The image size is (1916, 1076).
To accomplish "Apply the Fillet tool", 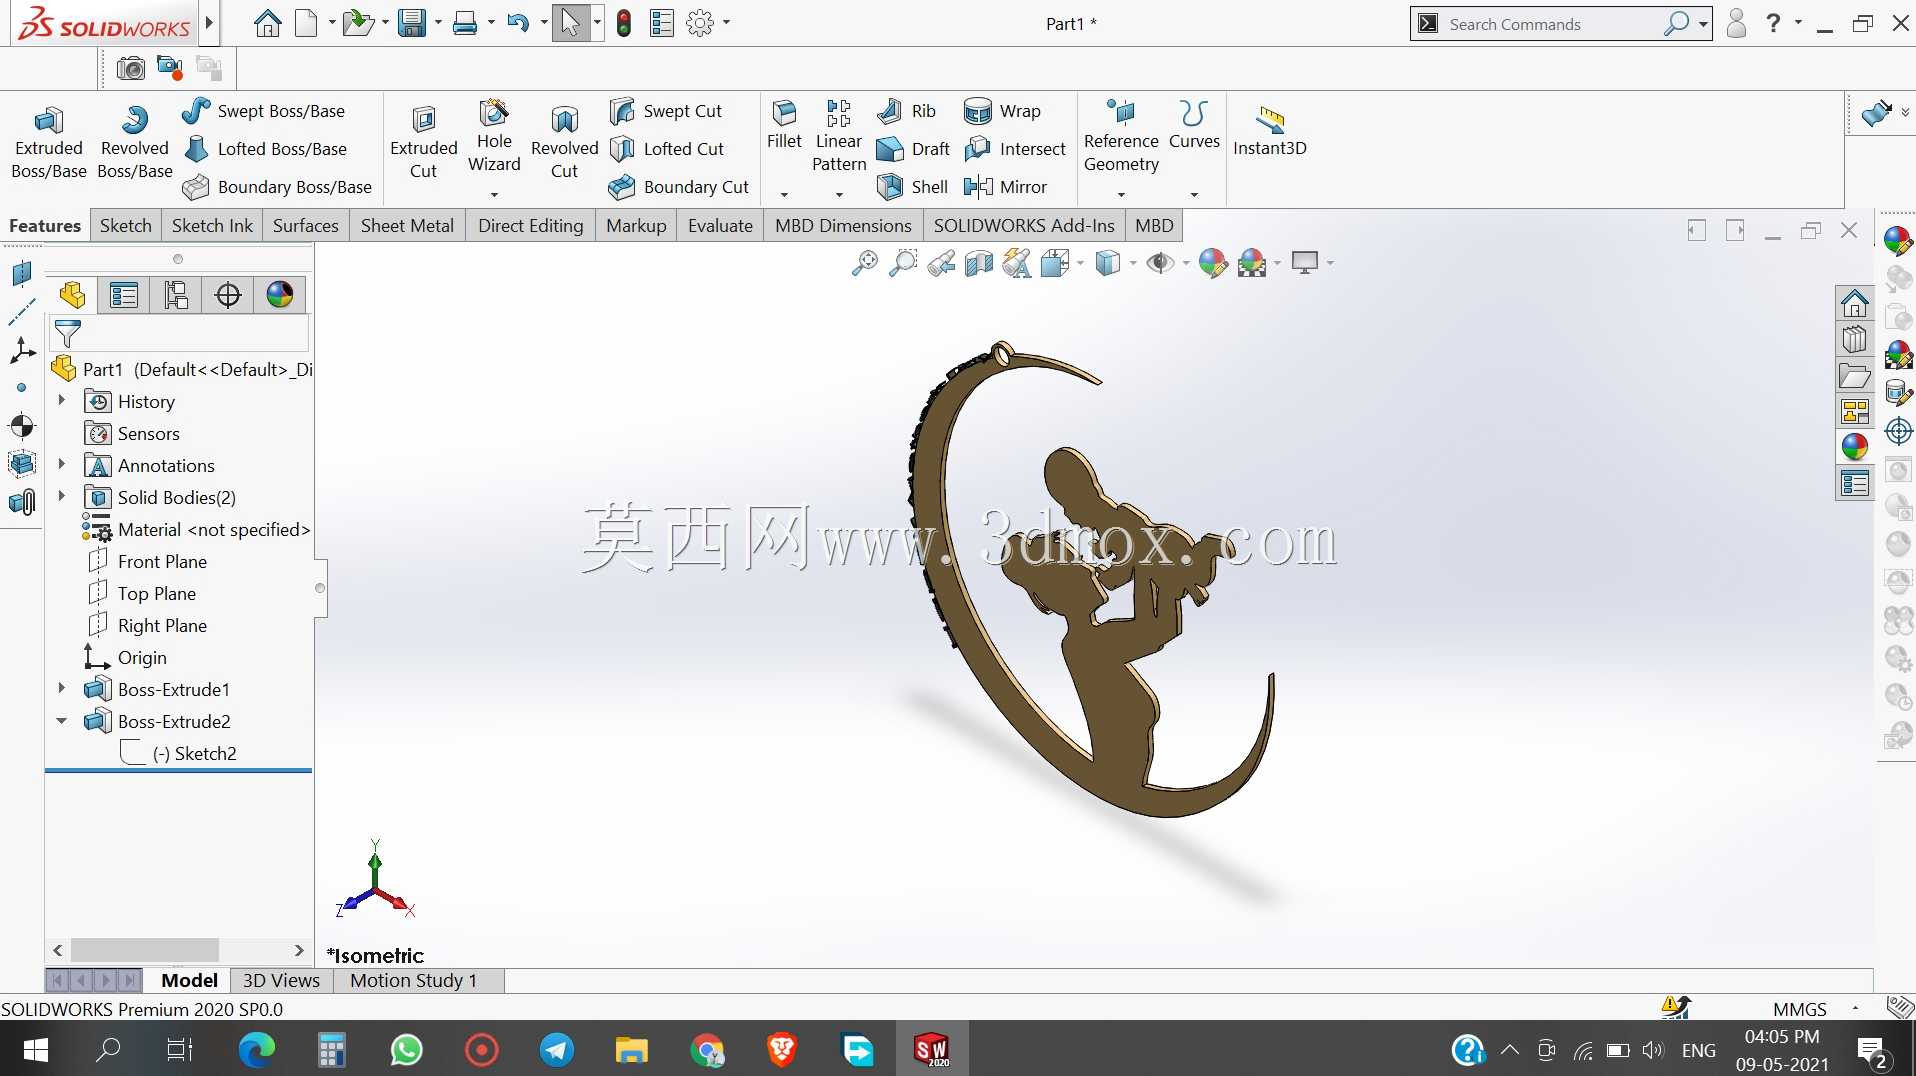I will [x=784, y=125].
